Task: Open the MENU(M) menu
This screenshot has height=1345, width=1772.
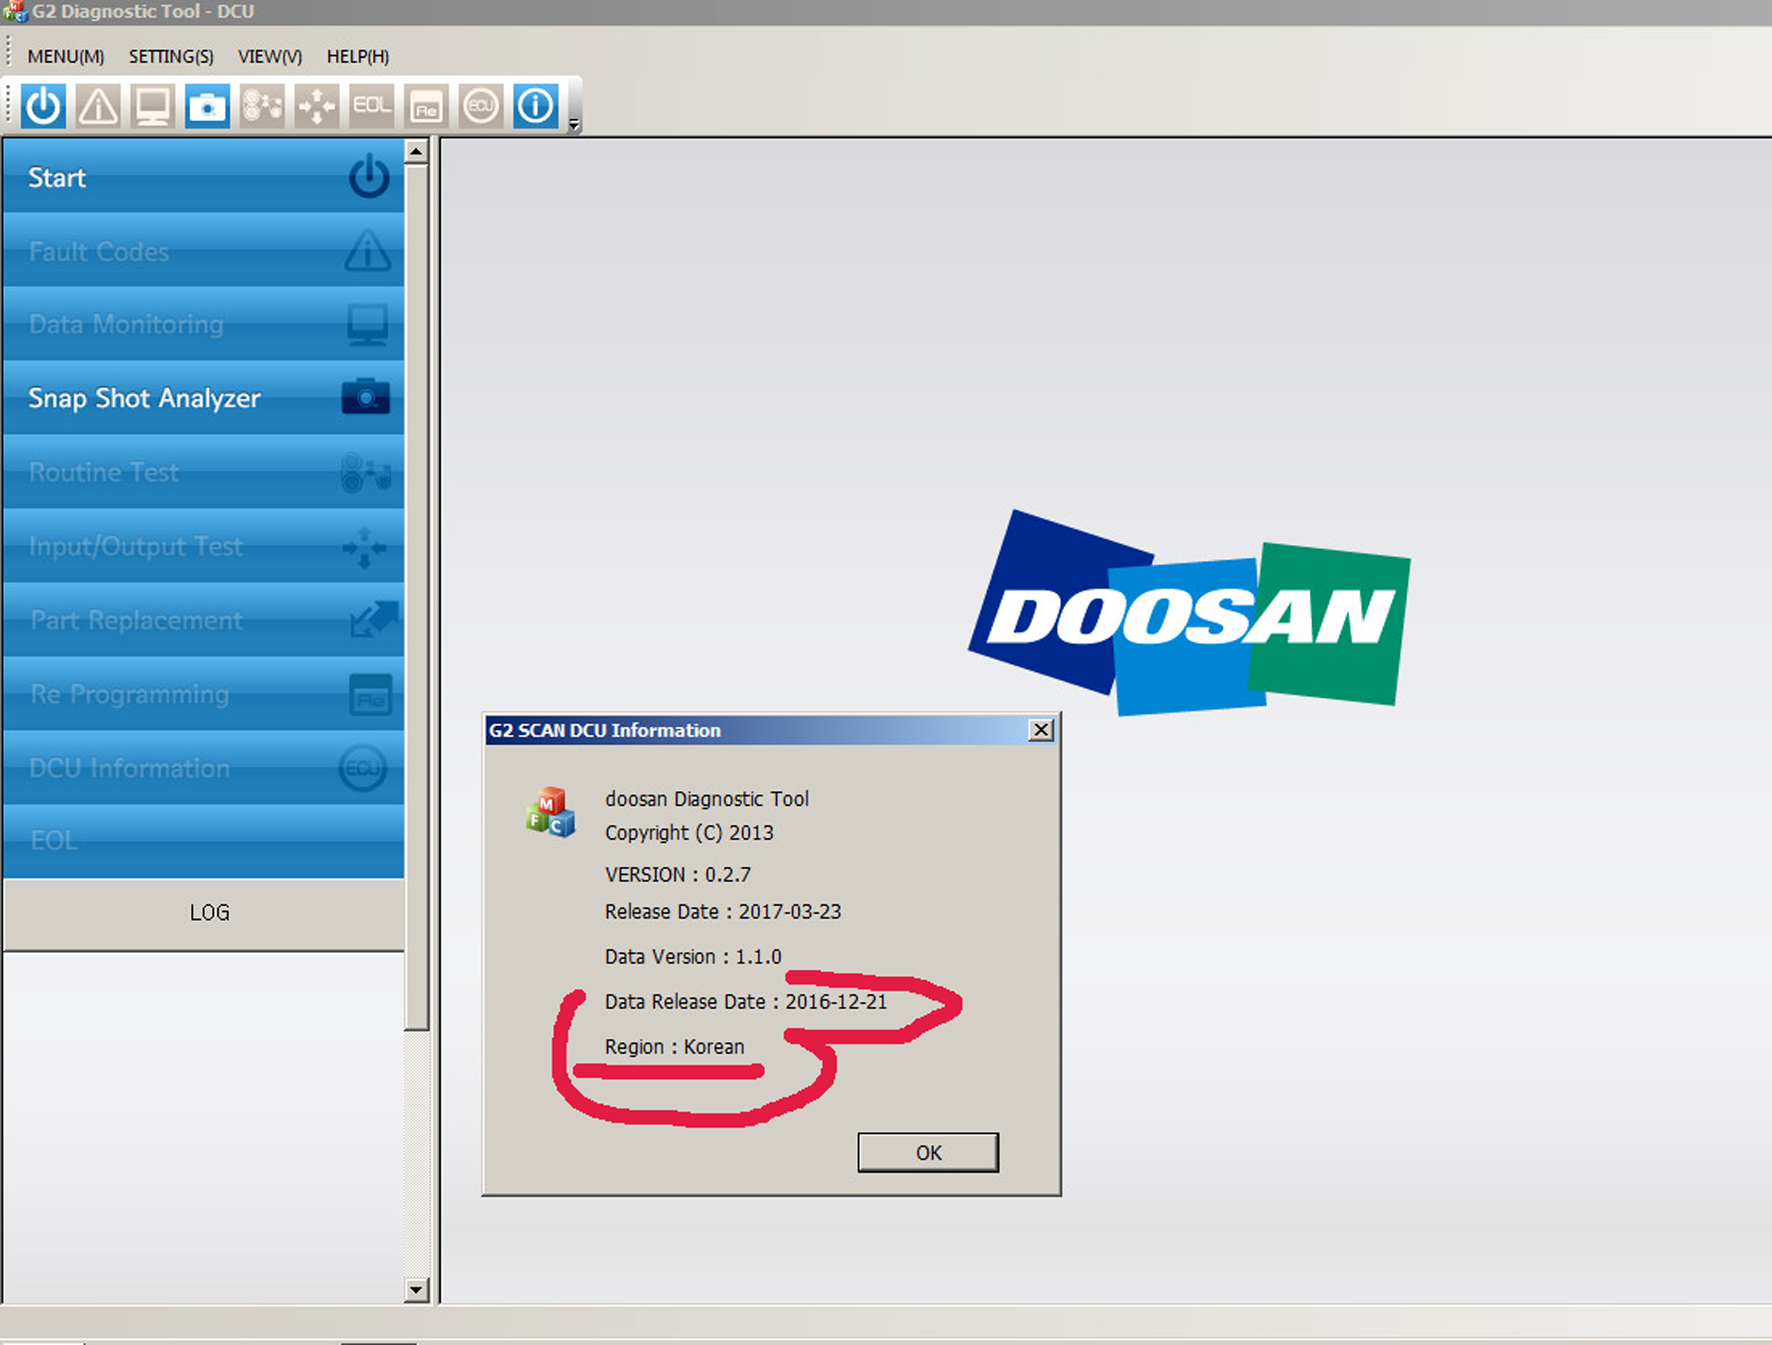Action: tap(66, 57)
